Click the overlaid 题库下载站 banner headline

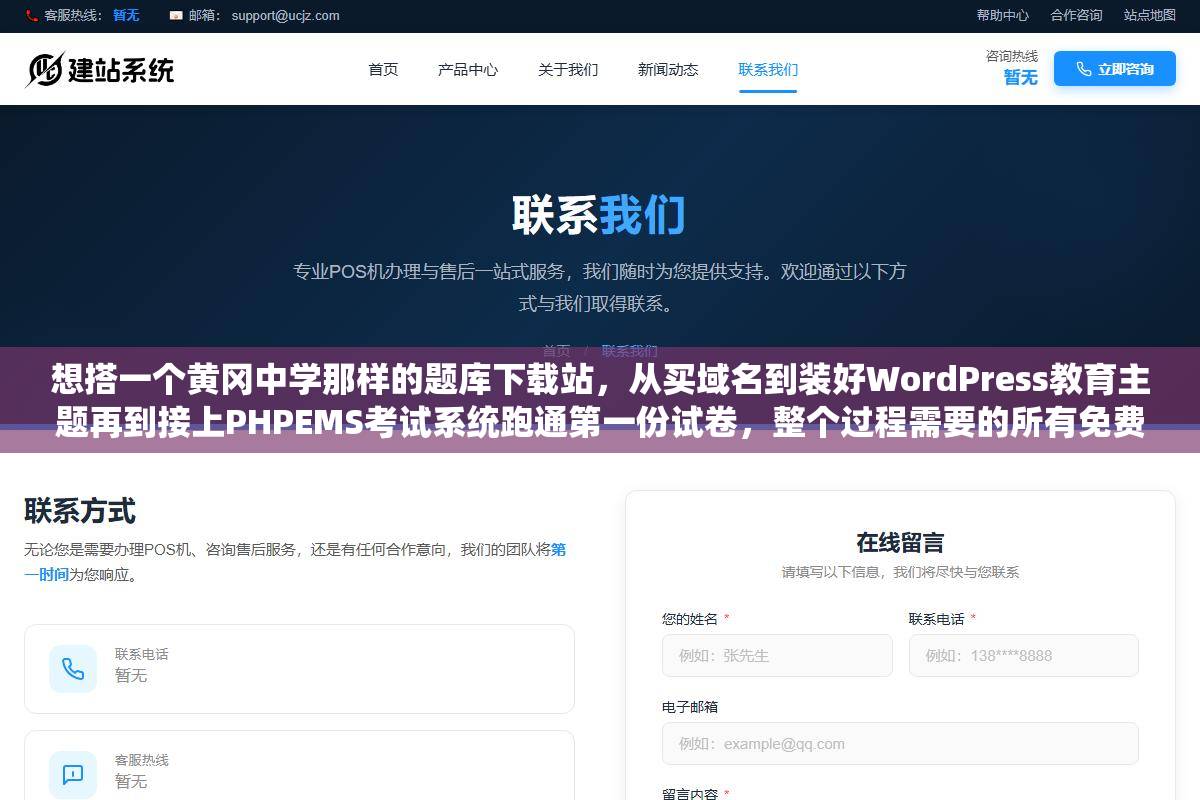(600, 402)
